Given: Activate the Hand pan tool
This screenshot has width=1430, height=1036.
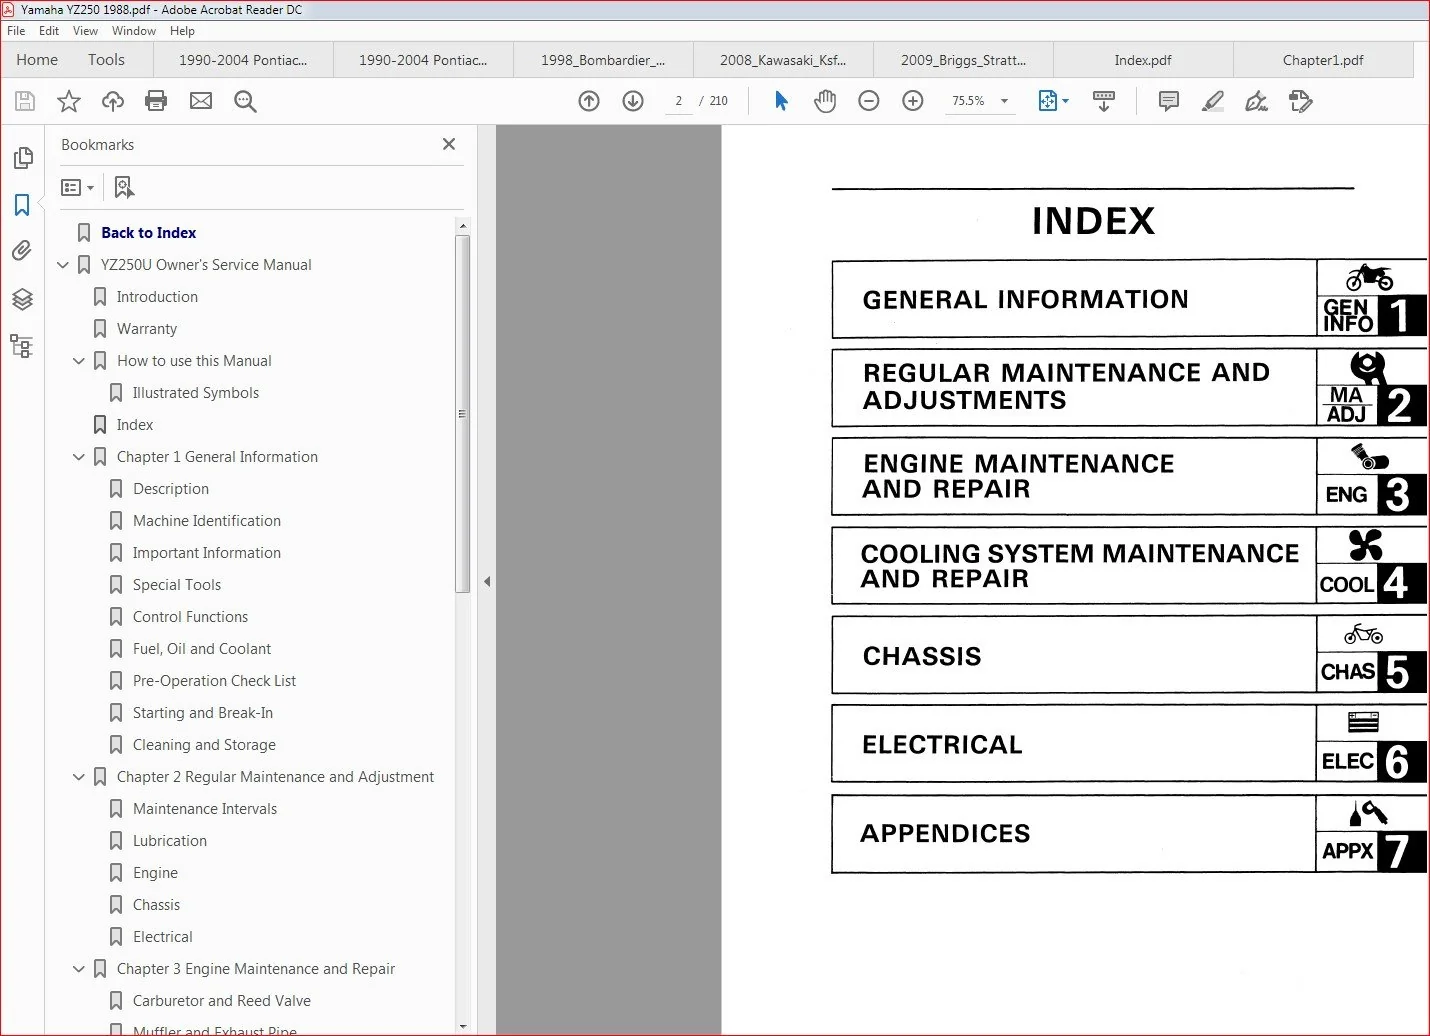Looking at the screenshot, I should [825, 101].
